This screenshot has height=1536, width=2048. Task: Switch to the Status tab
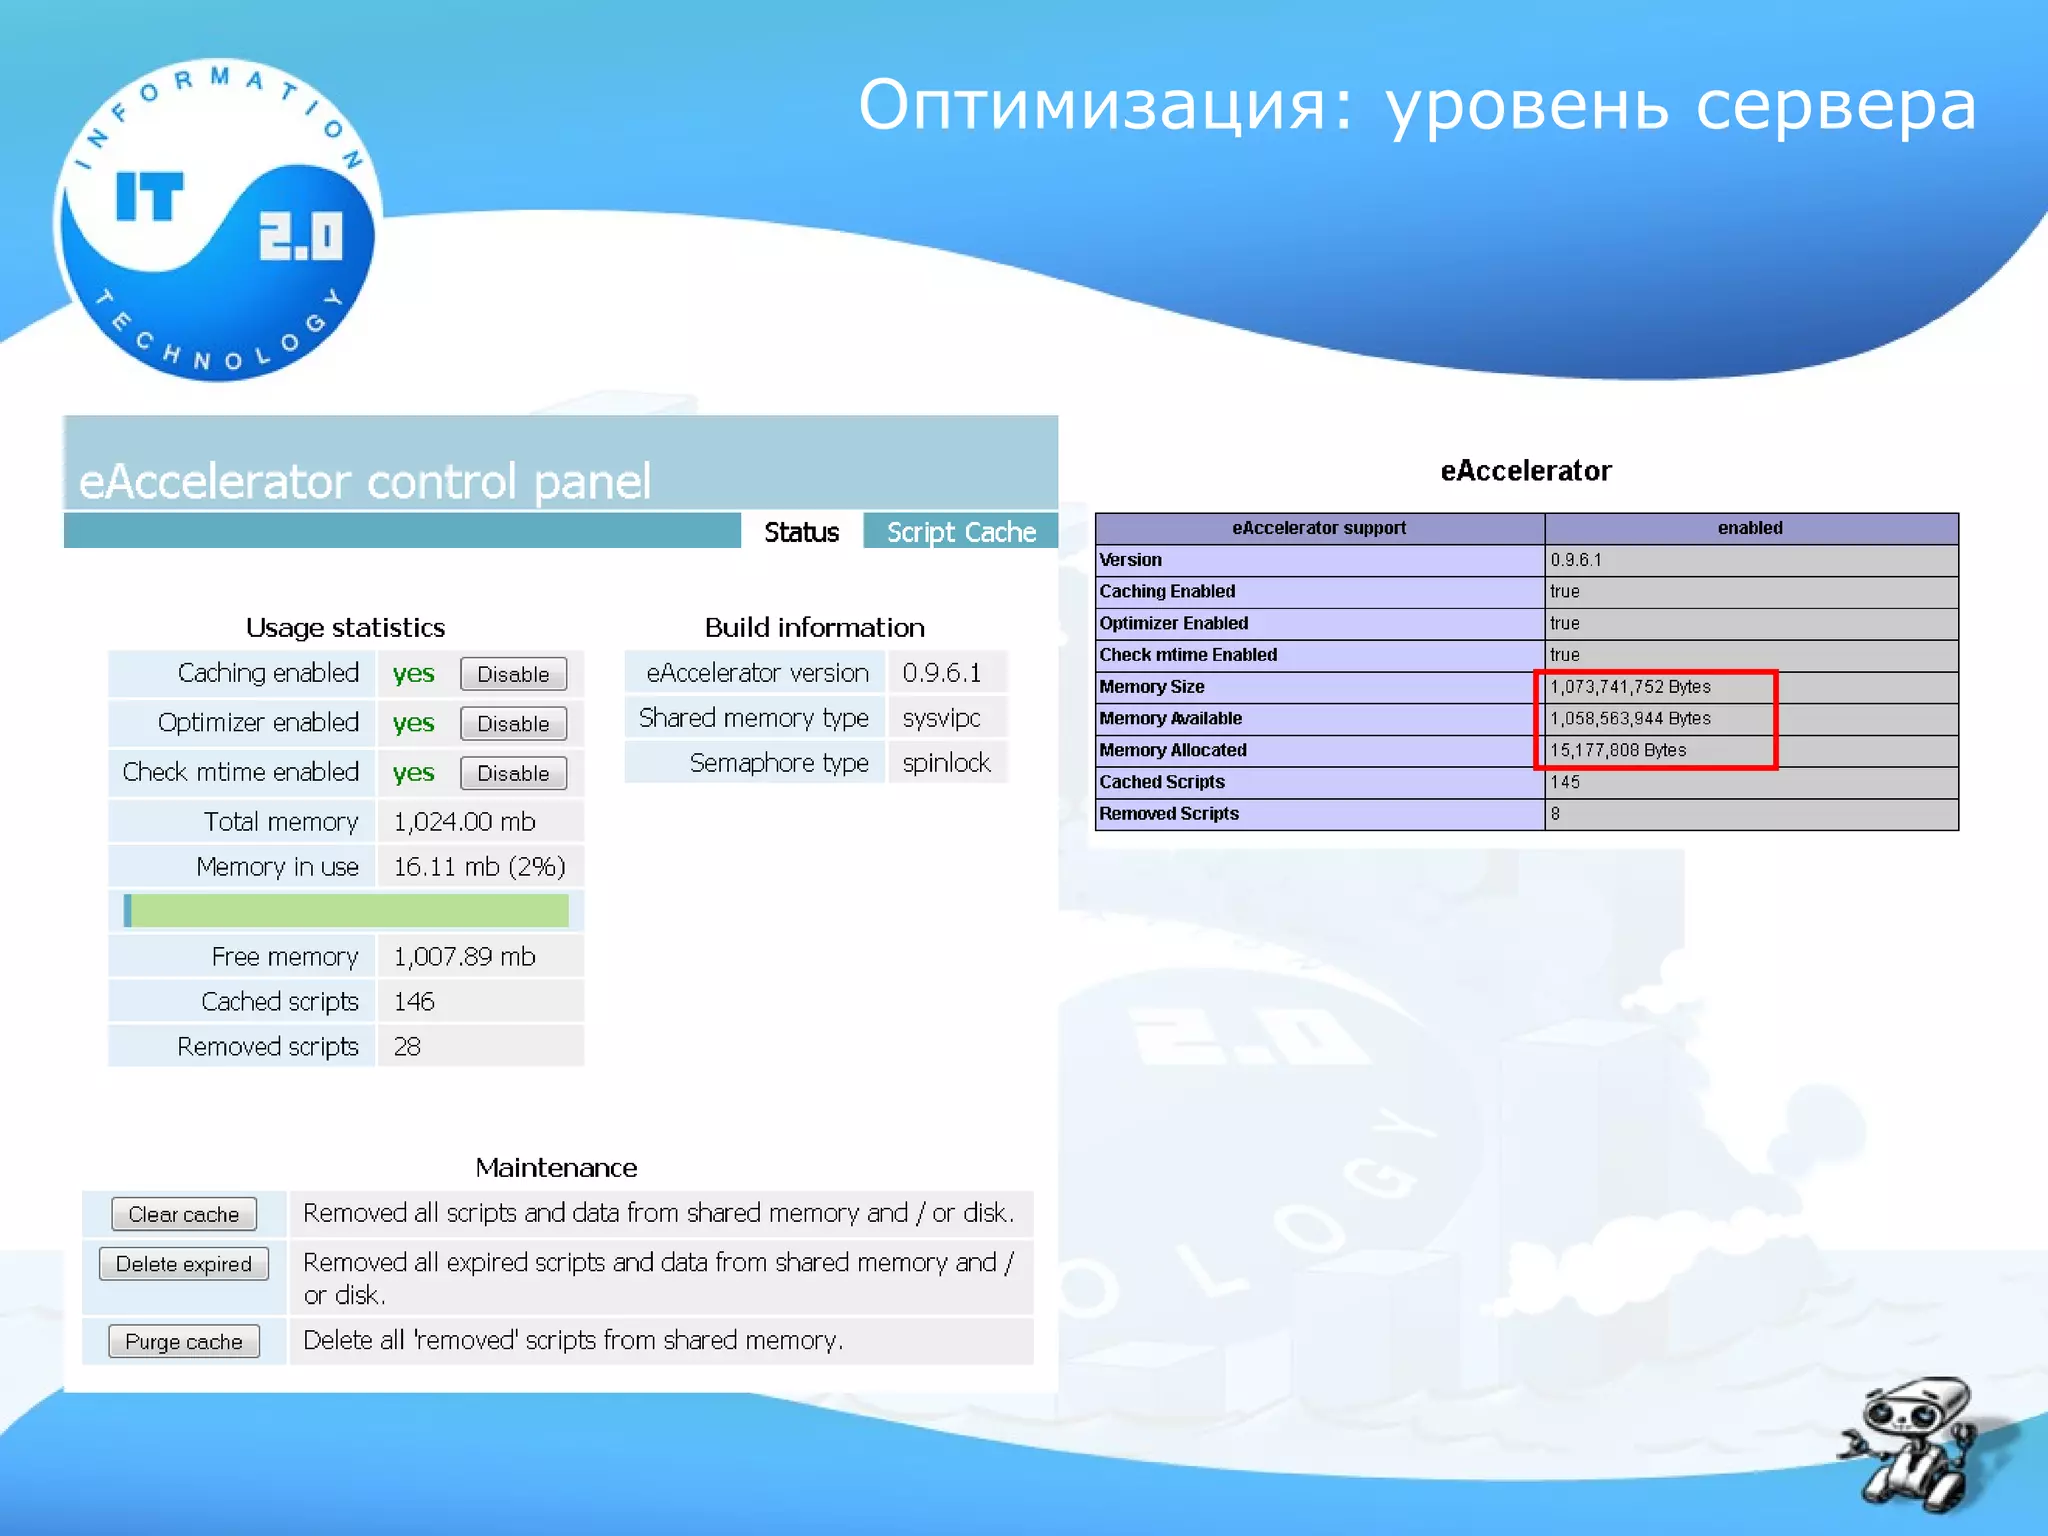coord(801,532)
